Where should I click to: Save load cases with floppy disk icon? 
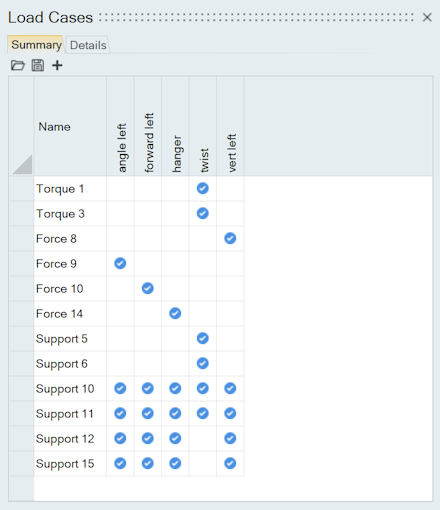click(x=38, y=65)
